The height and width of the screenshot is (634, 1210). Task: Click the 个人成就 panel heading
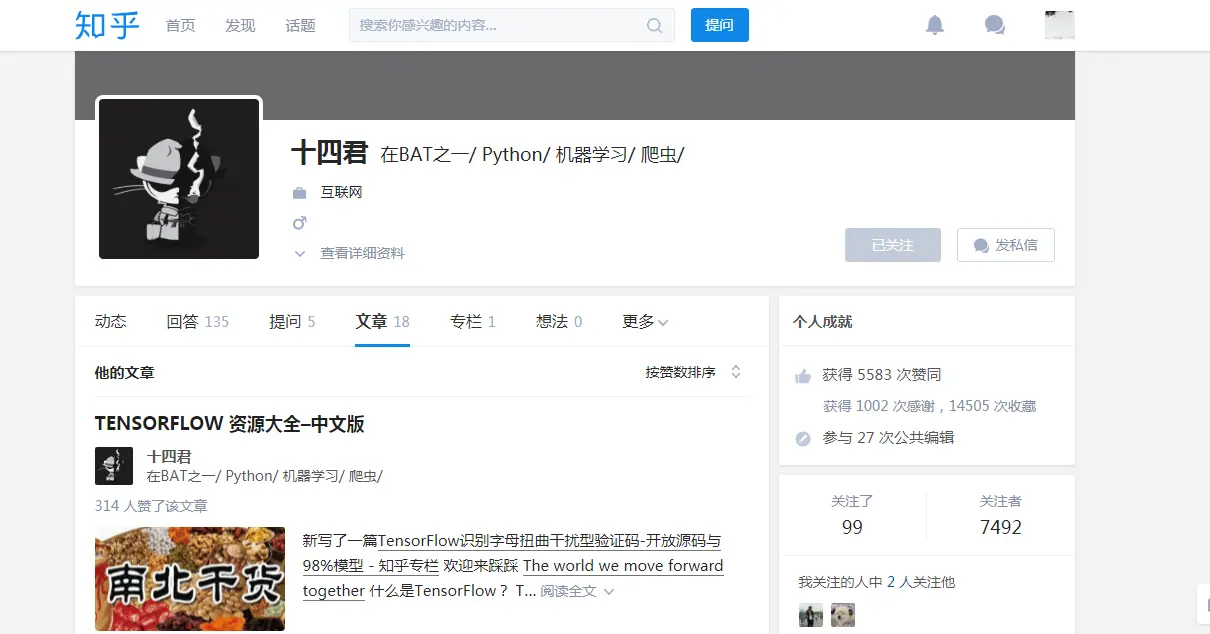tap(823, 322)
